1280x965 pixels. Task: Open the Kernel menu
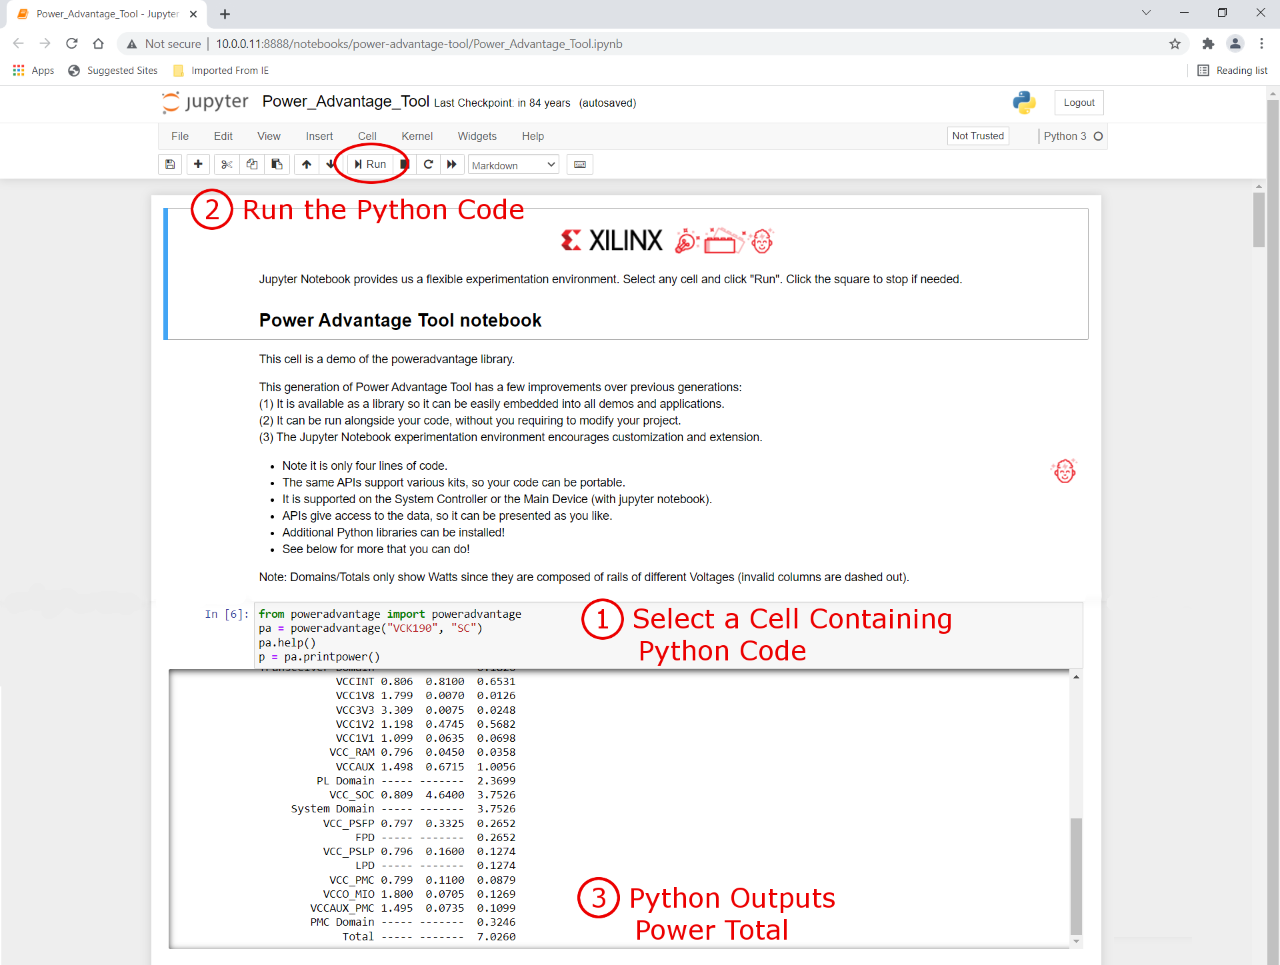[x=417, y=136]
